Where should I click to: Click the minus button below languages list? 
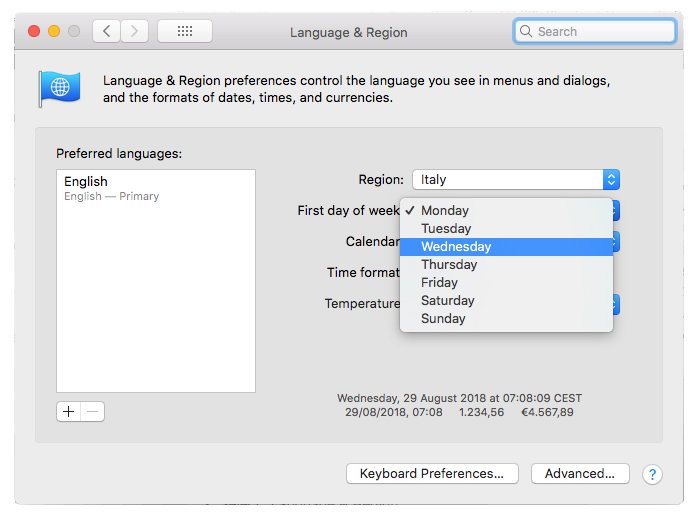tap(92, 412)
